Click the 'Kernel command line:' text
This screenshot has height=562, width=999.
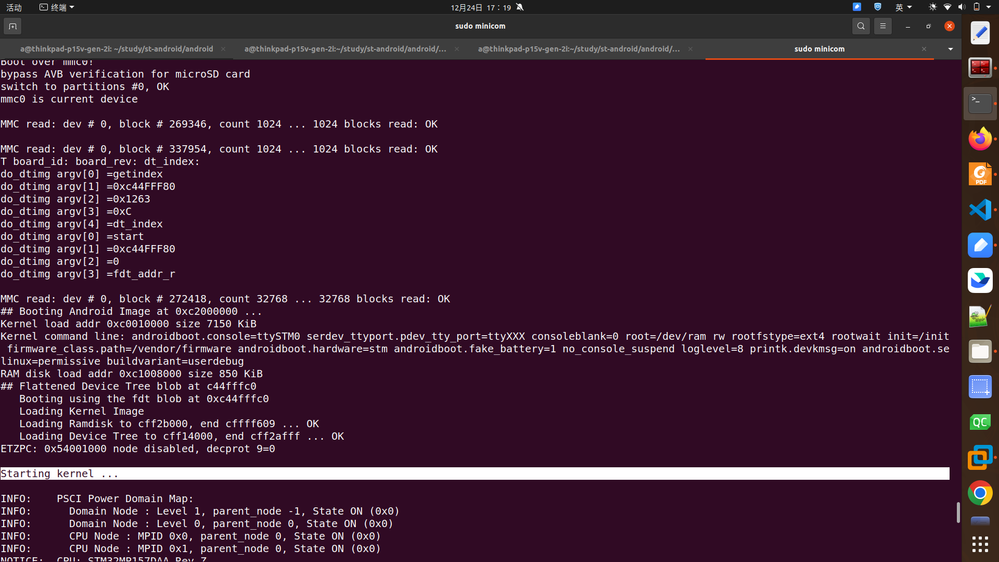coord(62,336)
